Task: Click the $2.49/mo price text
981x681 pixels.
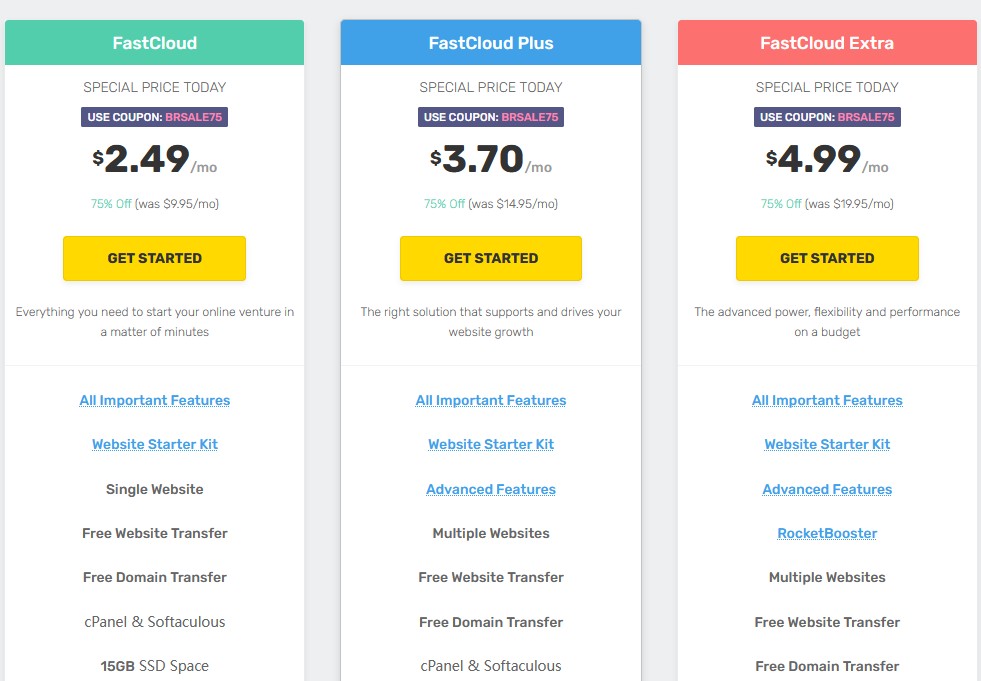Action: tap(155, 159)
